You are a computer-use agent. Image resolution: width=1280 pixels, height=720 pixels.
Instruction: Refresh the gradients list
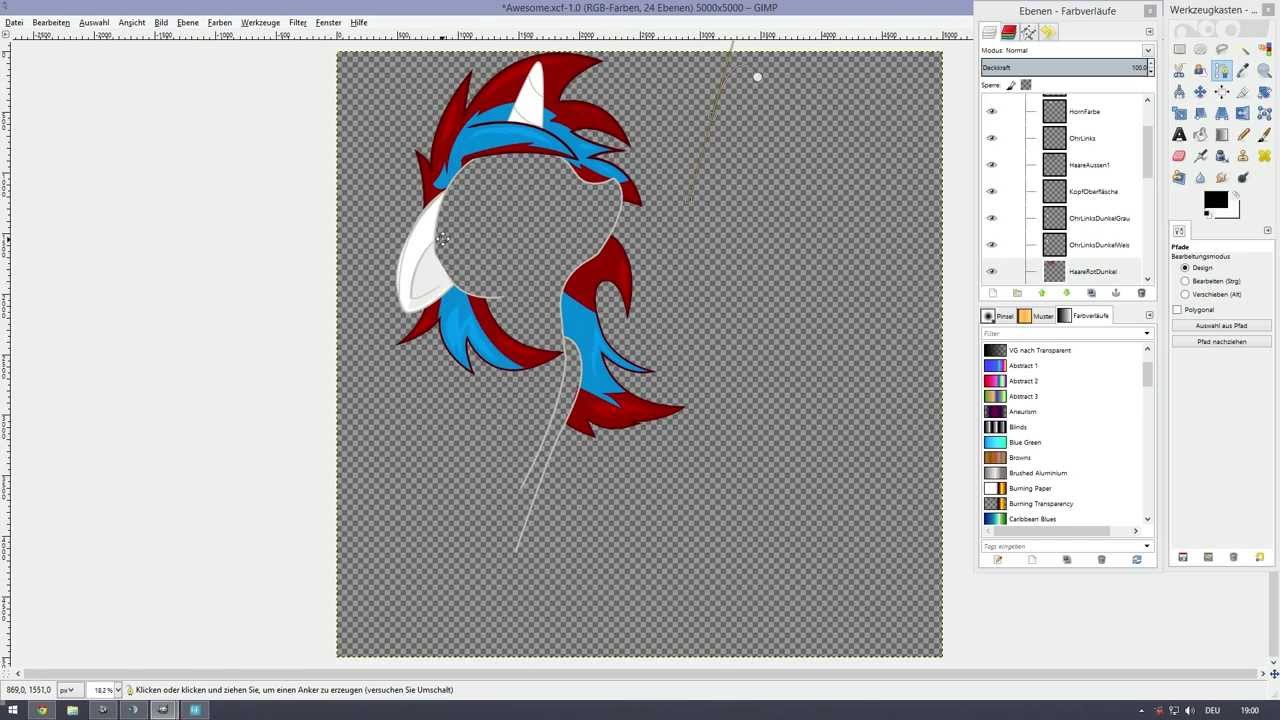pos(1137,560)
